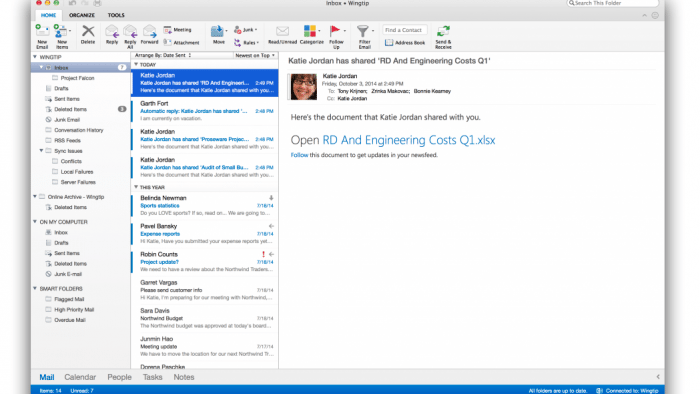Click the New Email icon
Screen dimensions: 700x394
[x=42, y=31]
